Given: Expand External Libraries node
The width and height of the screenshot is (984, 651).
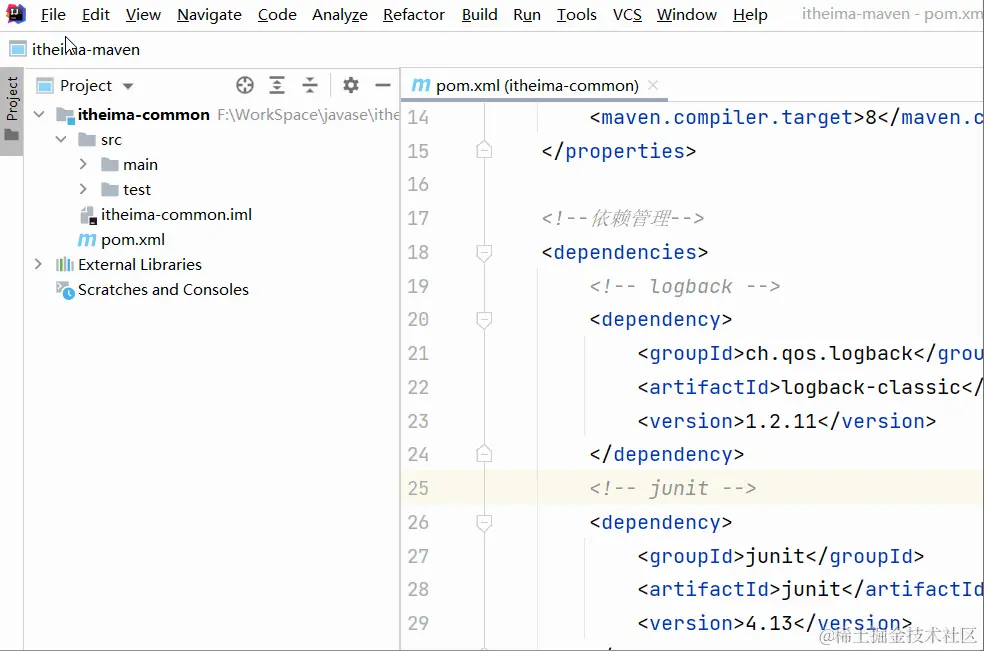Looking at the screenshot, I should [38, 264].
